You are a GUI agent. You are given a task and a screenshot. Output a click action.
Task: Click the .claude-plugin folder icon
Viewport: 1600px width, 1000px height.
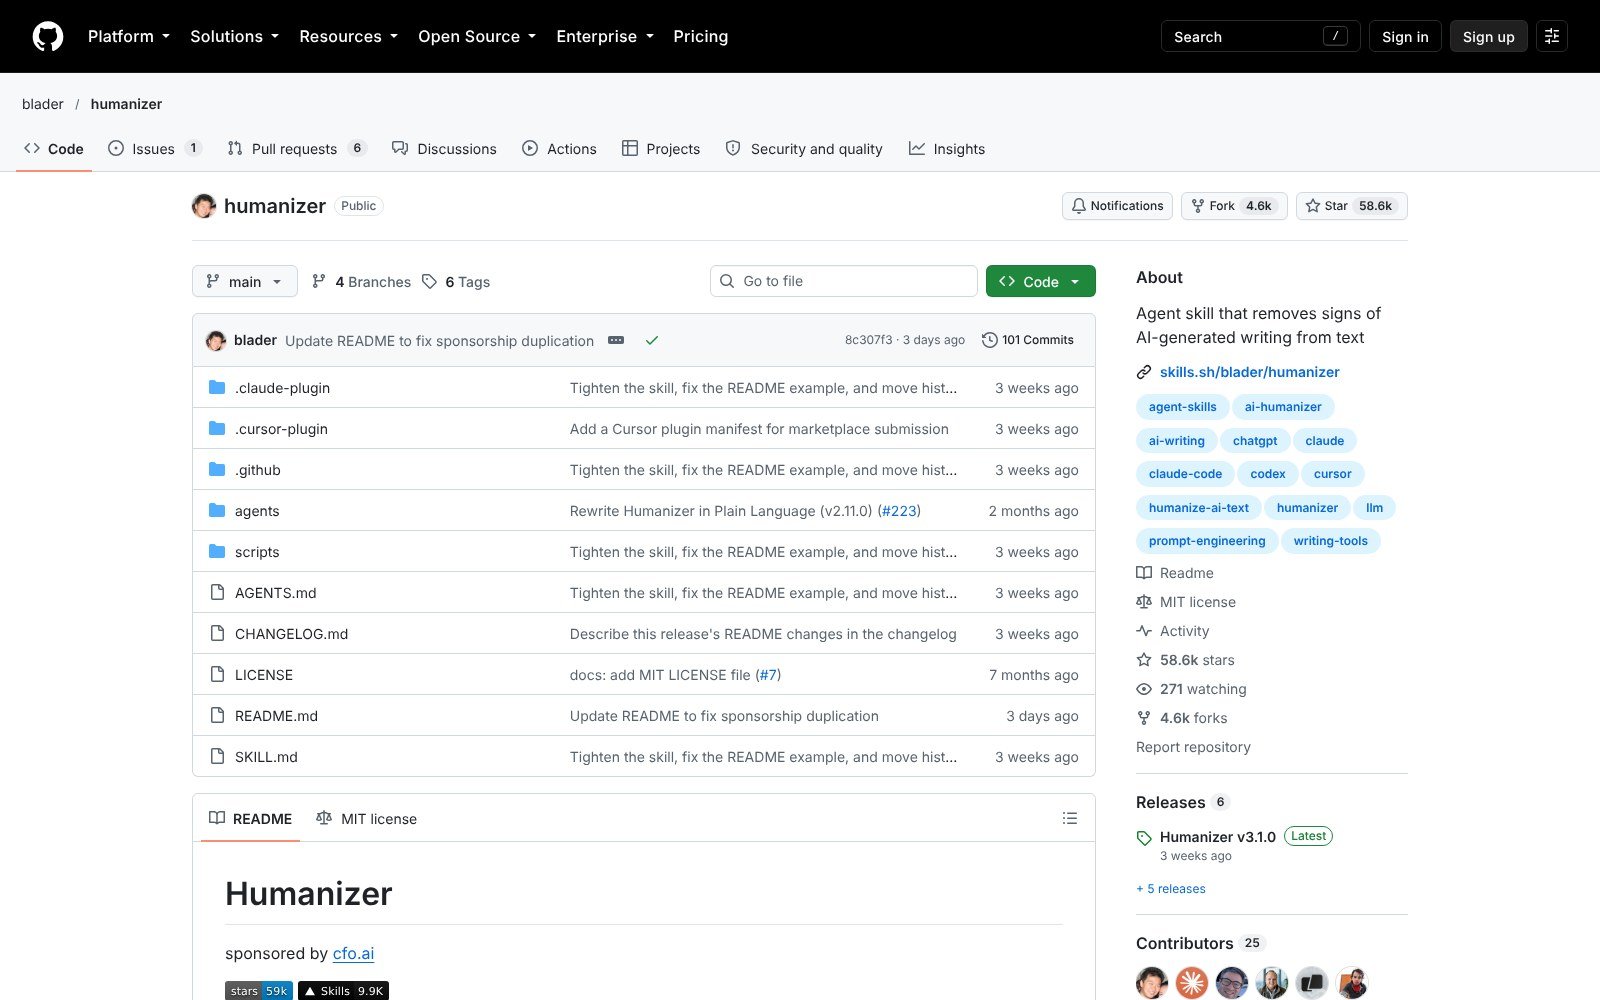(217, 387)
